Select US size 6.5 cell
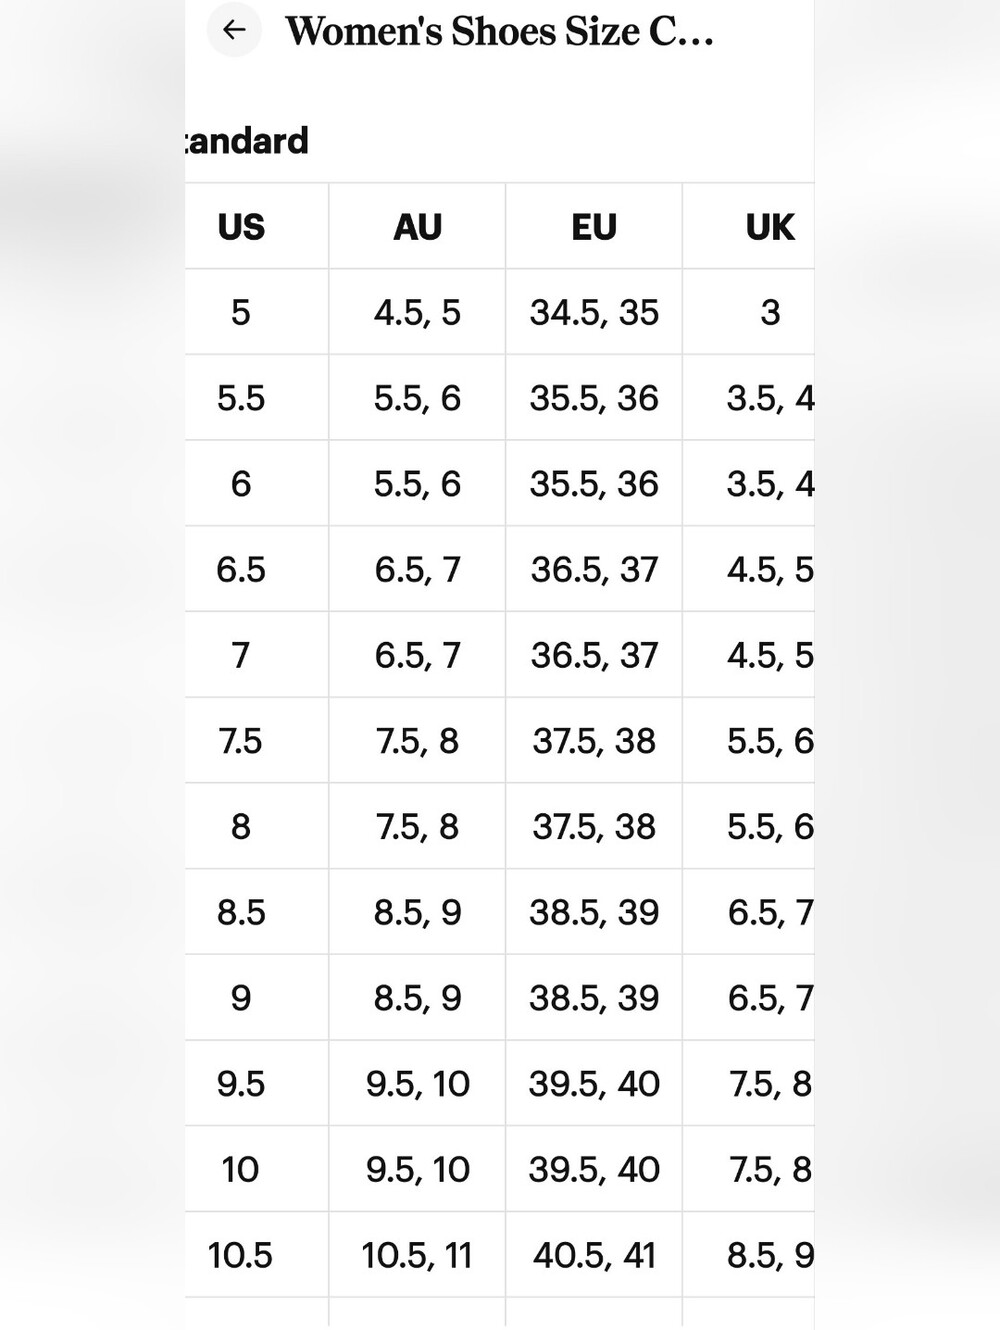 coord(241,569)
